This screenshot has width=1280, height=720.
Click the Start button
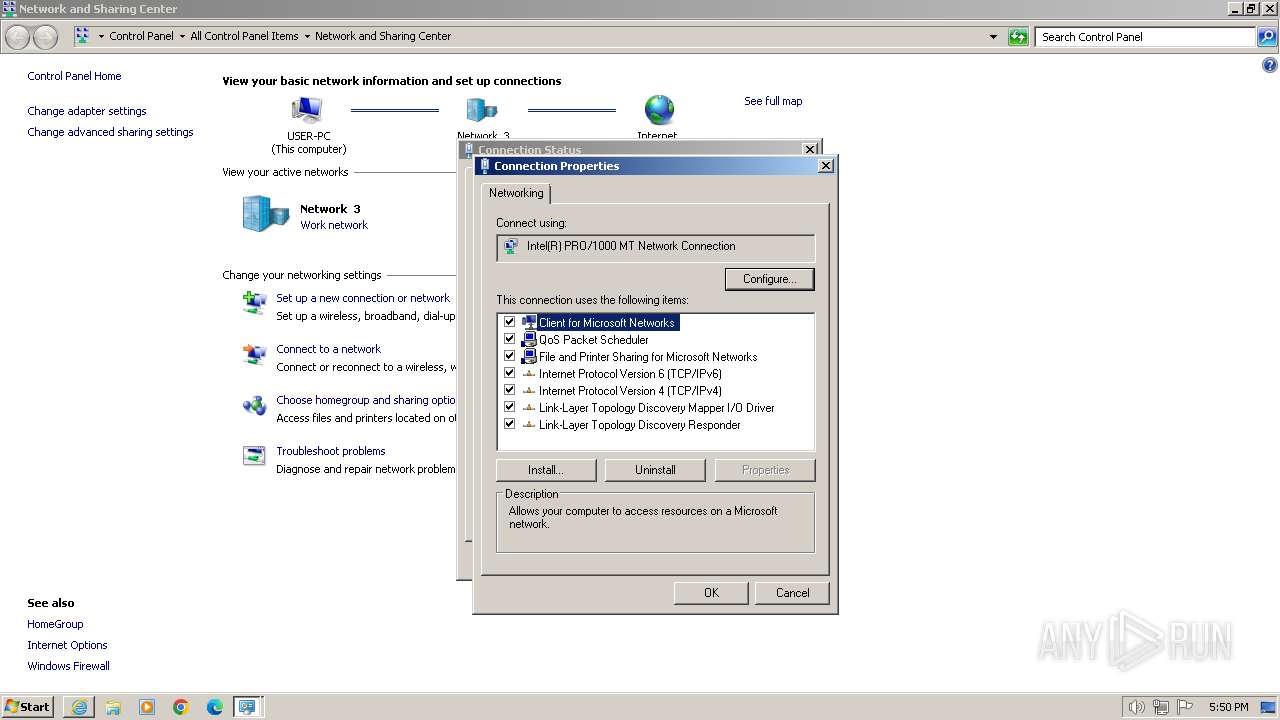pyautogui.click(x=28, y=707)
